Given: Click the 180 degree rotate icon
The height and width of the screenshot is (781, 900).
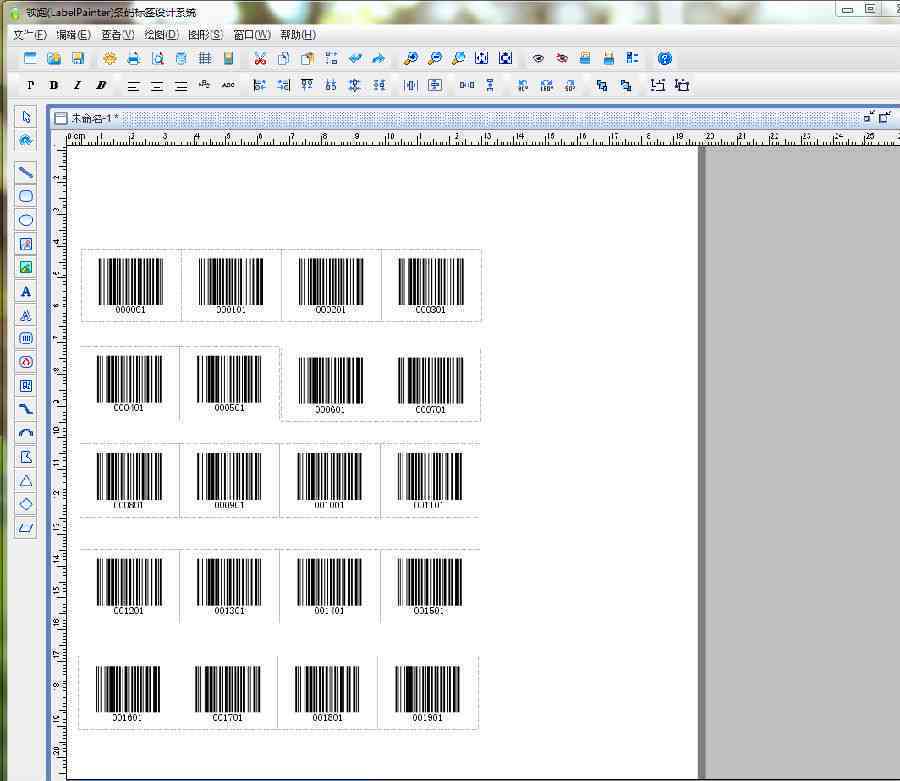Looking at the screenshot, I should click(x=546, y=86).
